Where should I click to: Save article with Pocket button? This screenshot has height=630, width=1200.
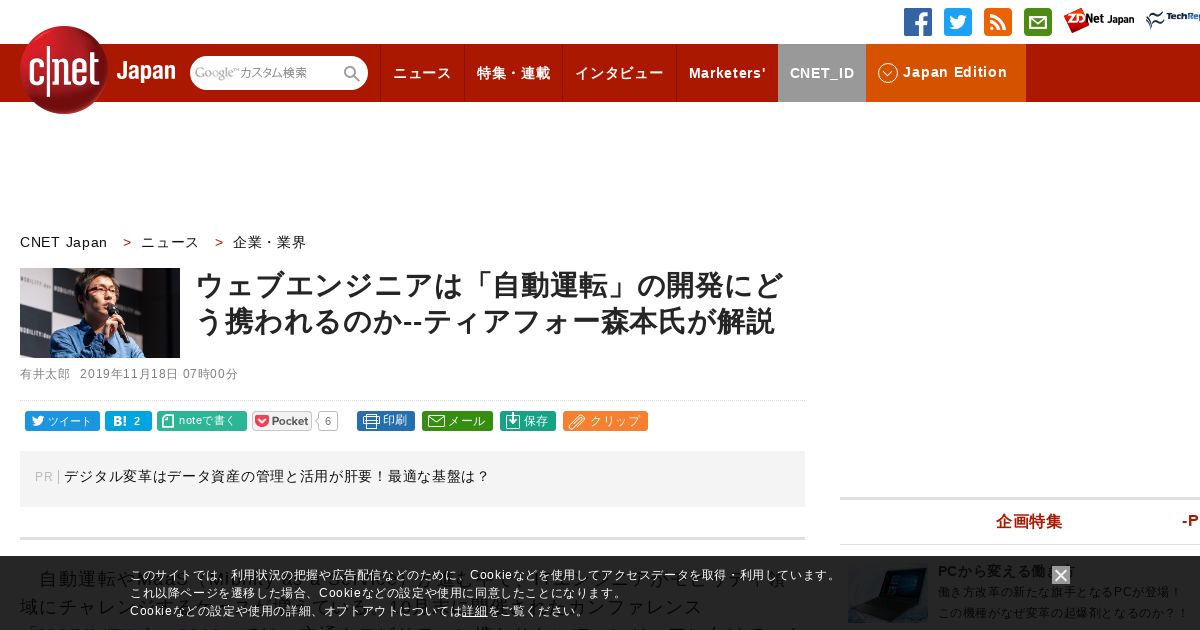[282, 421]
